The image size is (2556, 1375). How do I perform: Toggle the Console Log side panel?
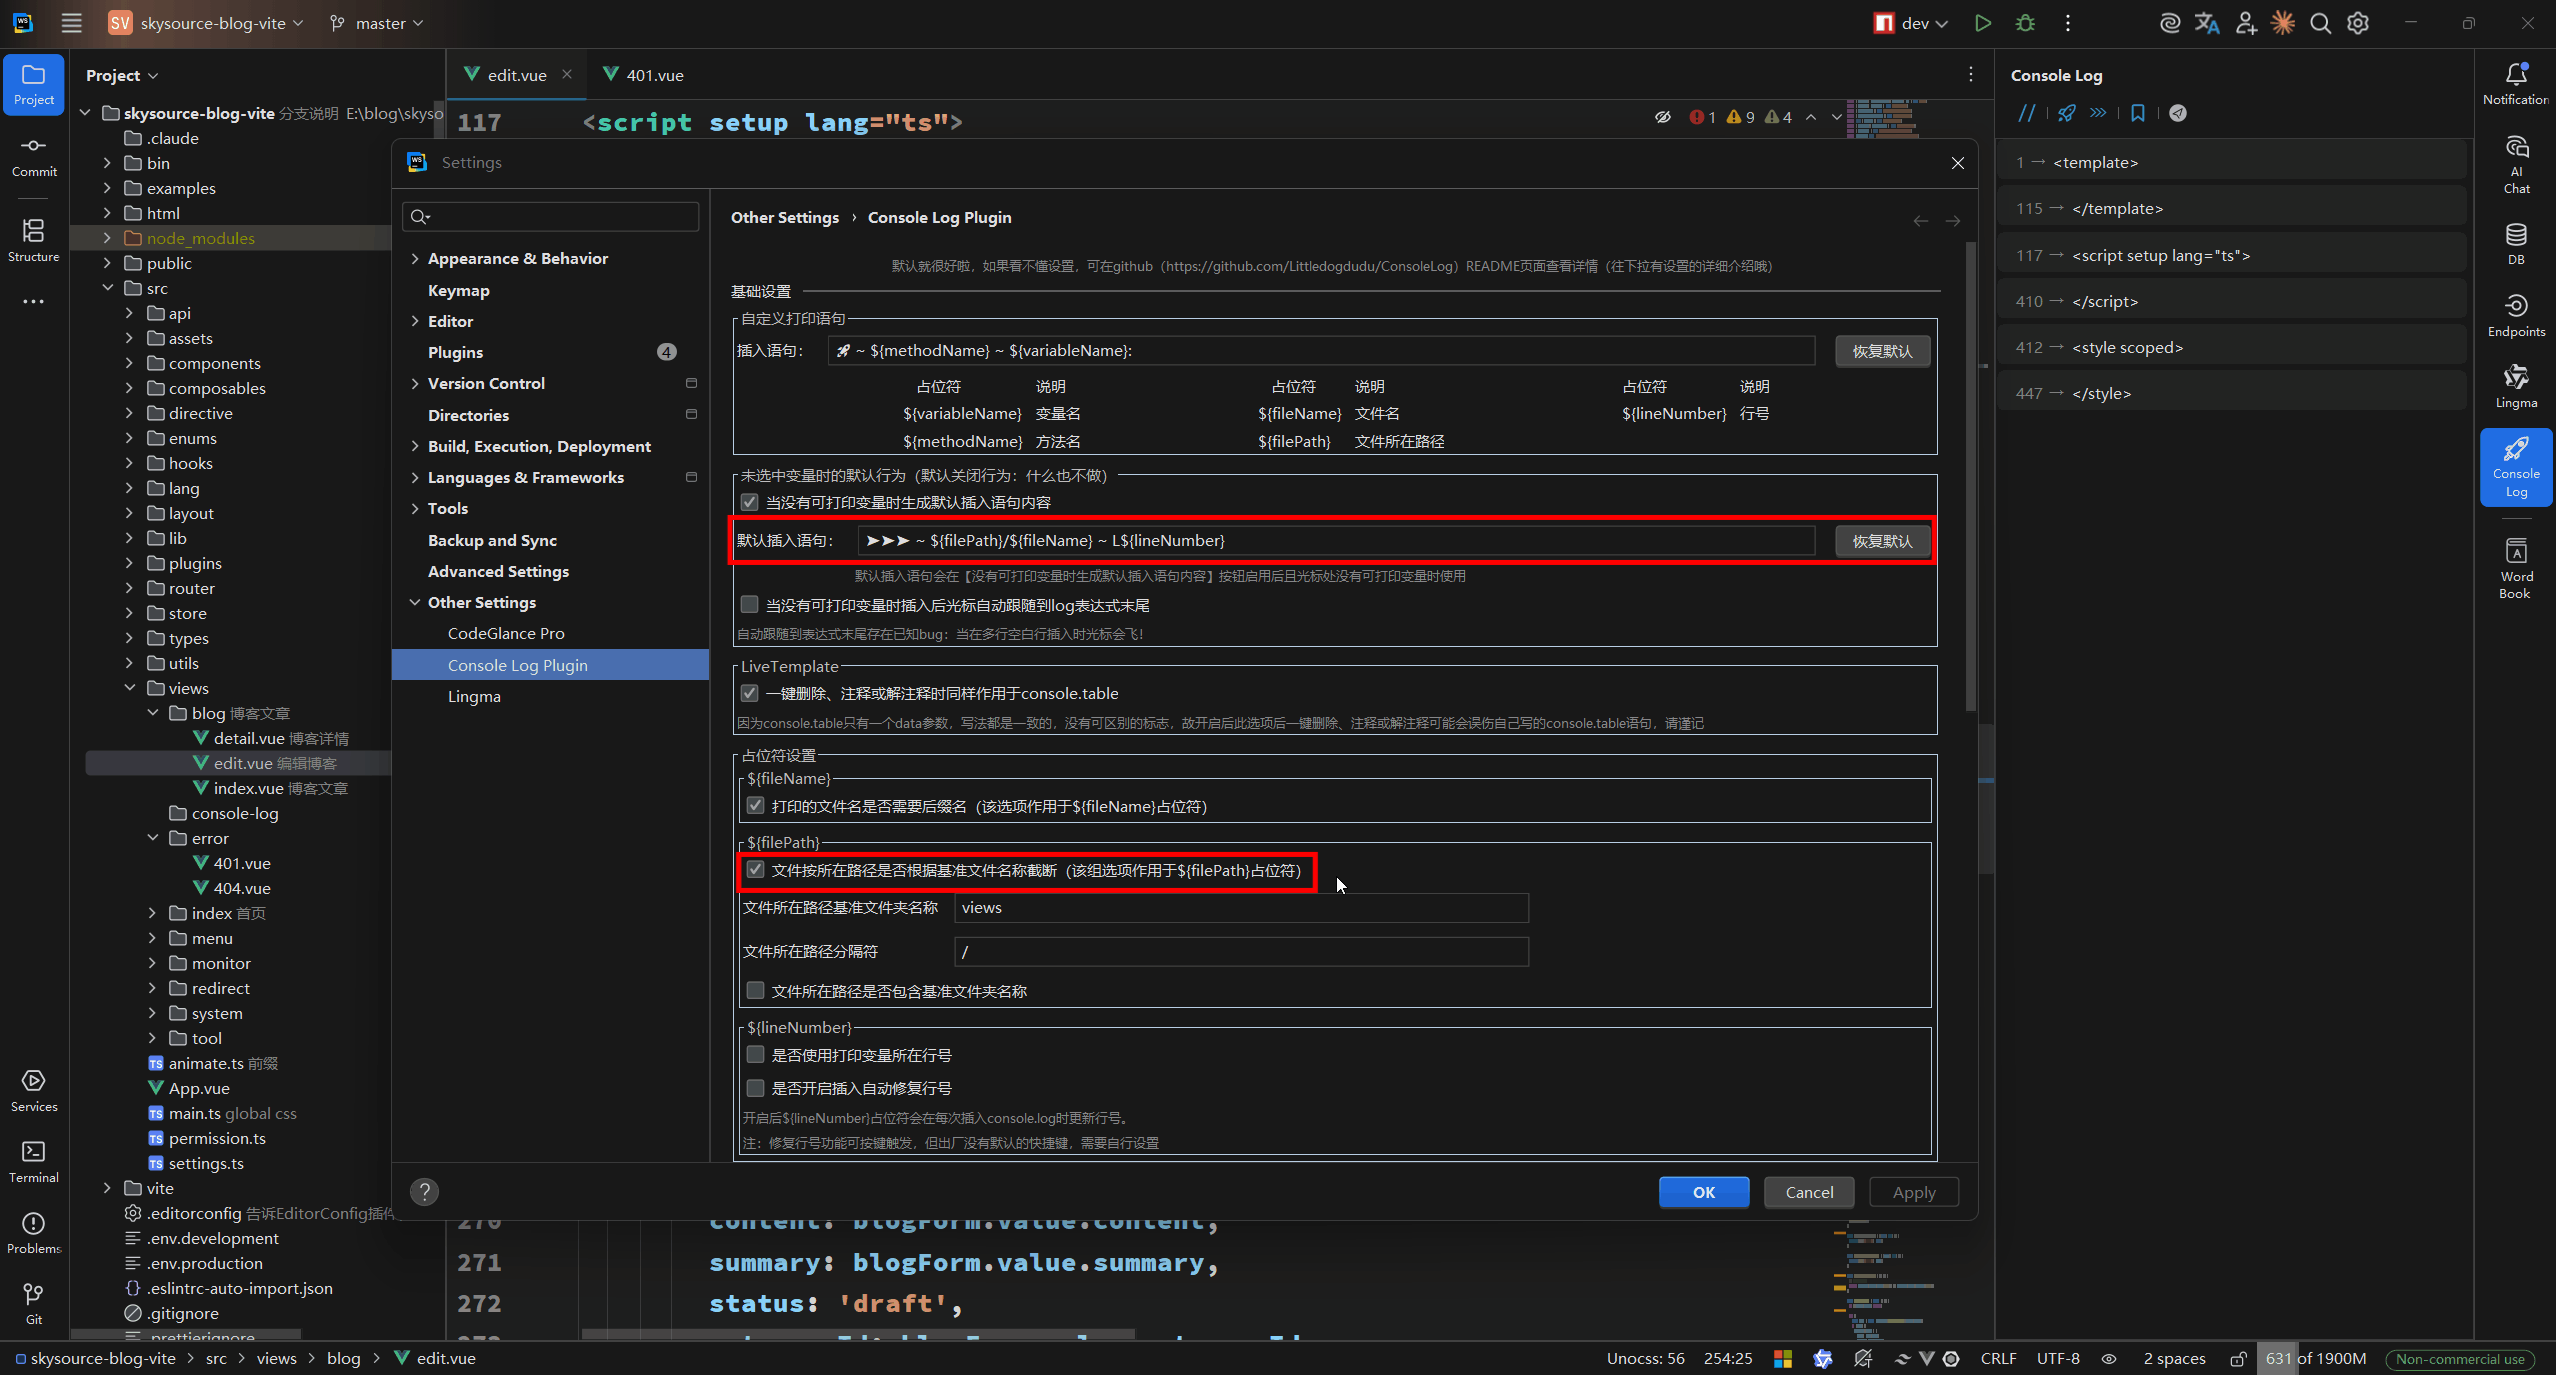click(x=2516, y=467)
